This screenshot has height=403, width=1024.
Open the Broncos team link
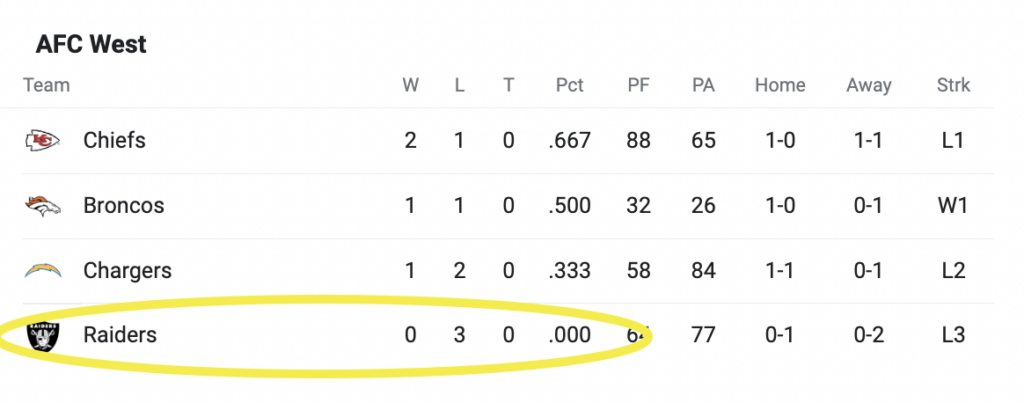pos(123,206)
